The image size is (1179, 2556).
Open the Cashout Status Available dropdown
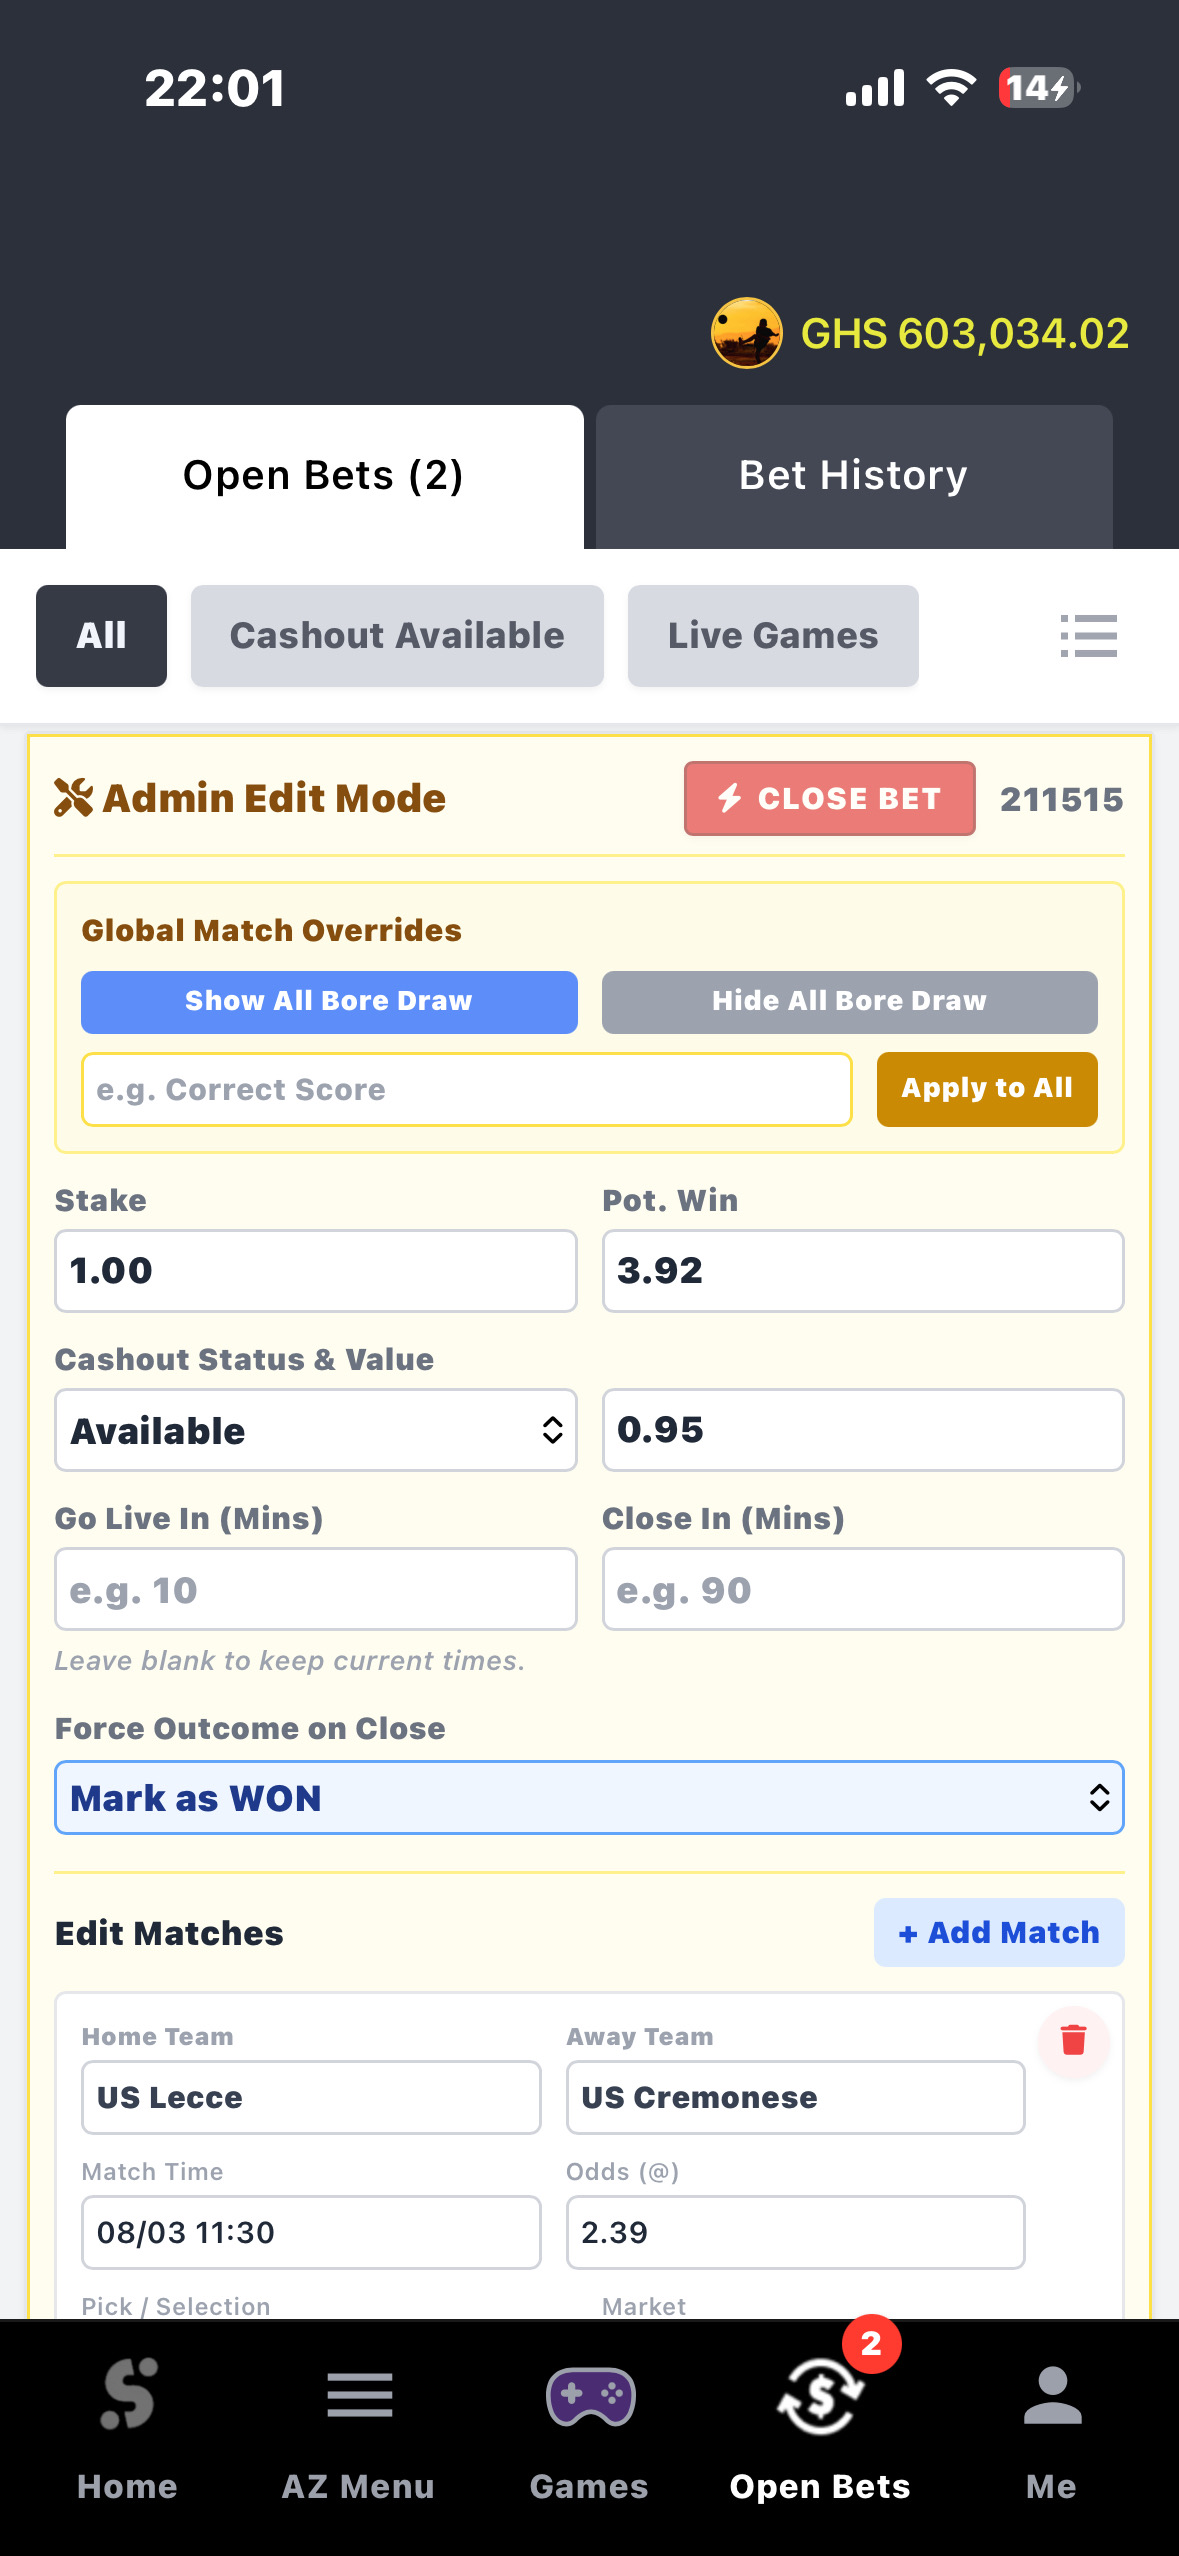point(316,1430)
